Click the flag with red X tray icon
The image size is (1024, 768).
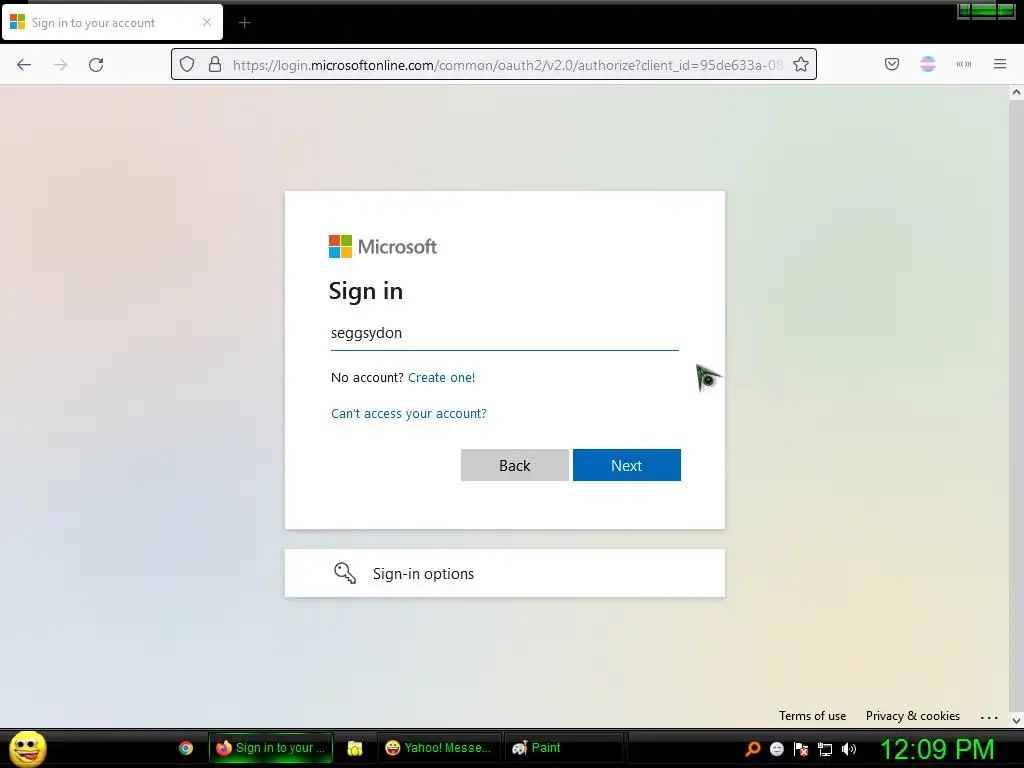(801, 749)
